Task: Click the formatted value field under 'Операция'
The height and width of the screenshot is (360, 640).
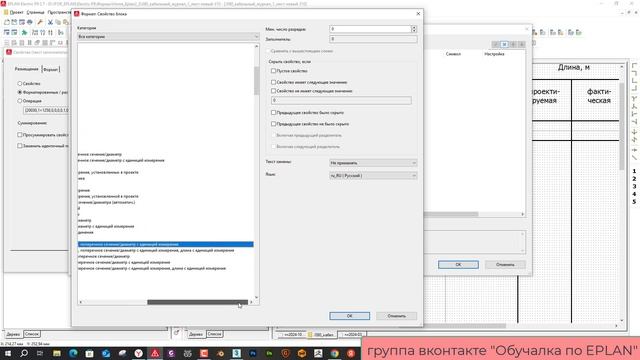Action: point(46,110)
